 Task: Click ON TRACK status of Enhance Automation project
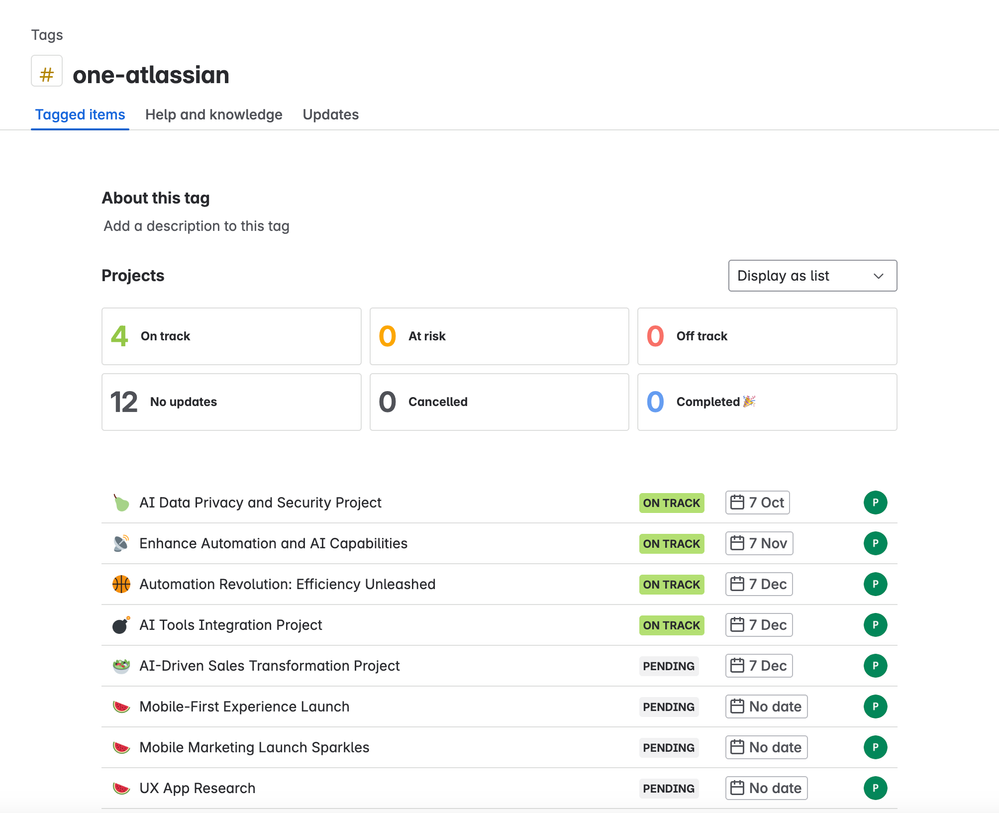[672, 543]
